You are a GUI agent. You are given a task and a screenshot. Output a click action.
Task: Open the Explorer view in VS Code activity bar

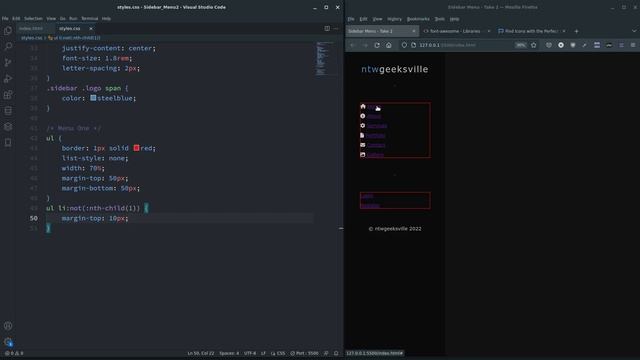8,31
